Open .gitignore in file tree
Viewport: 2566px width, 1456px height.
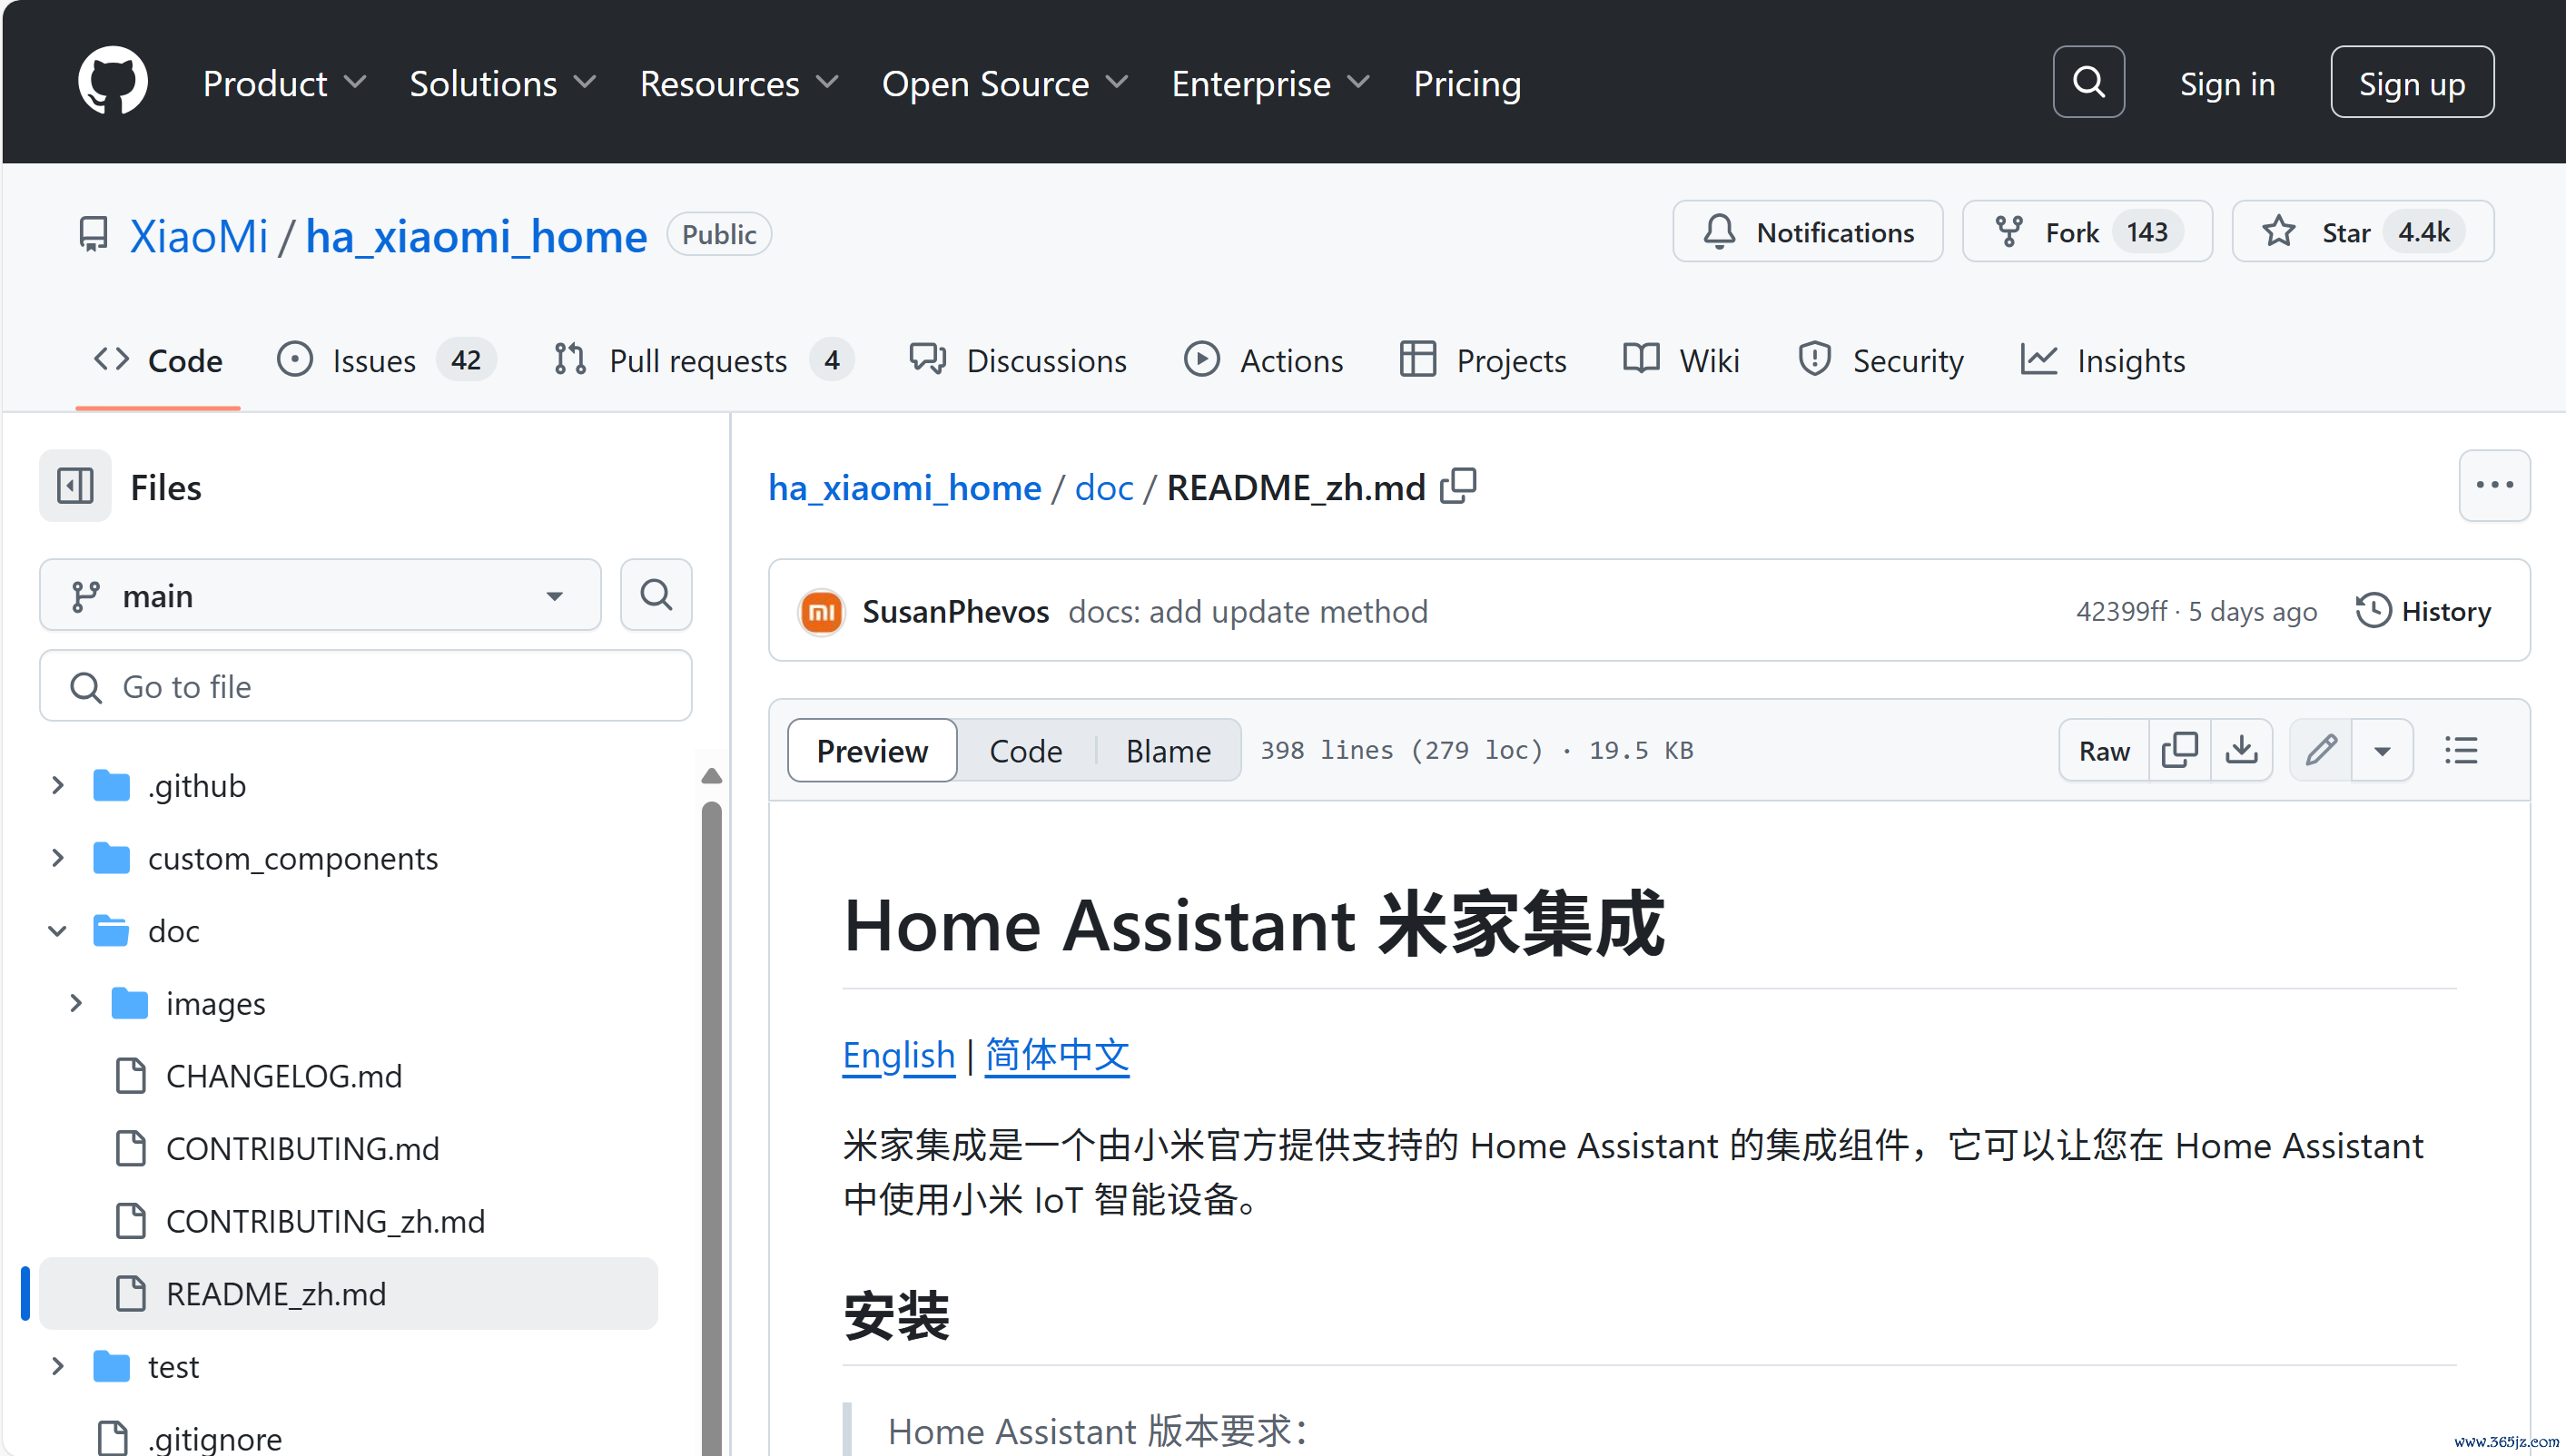pos(214,1439)
